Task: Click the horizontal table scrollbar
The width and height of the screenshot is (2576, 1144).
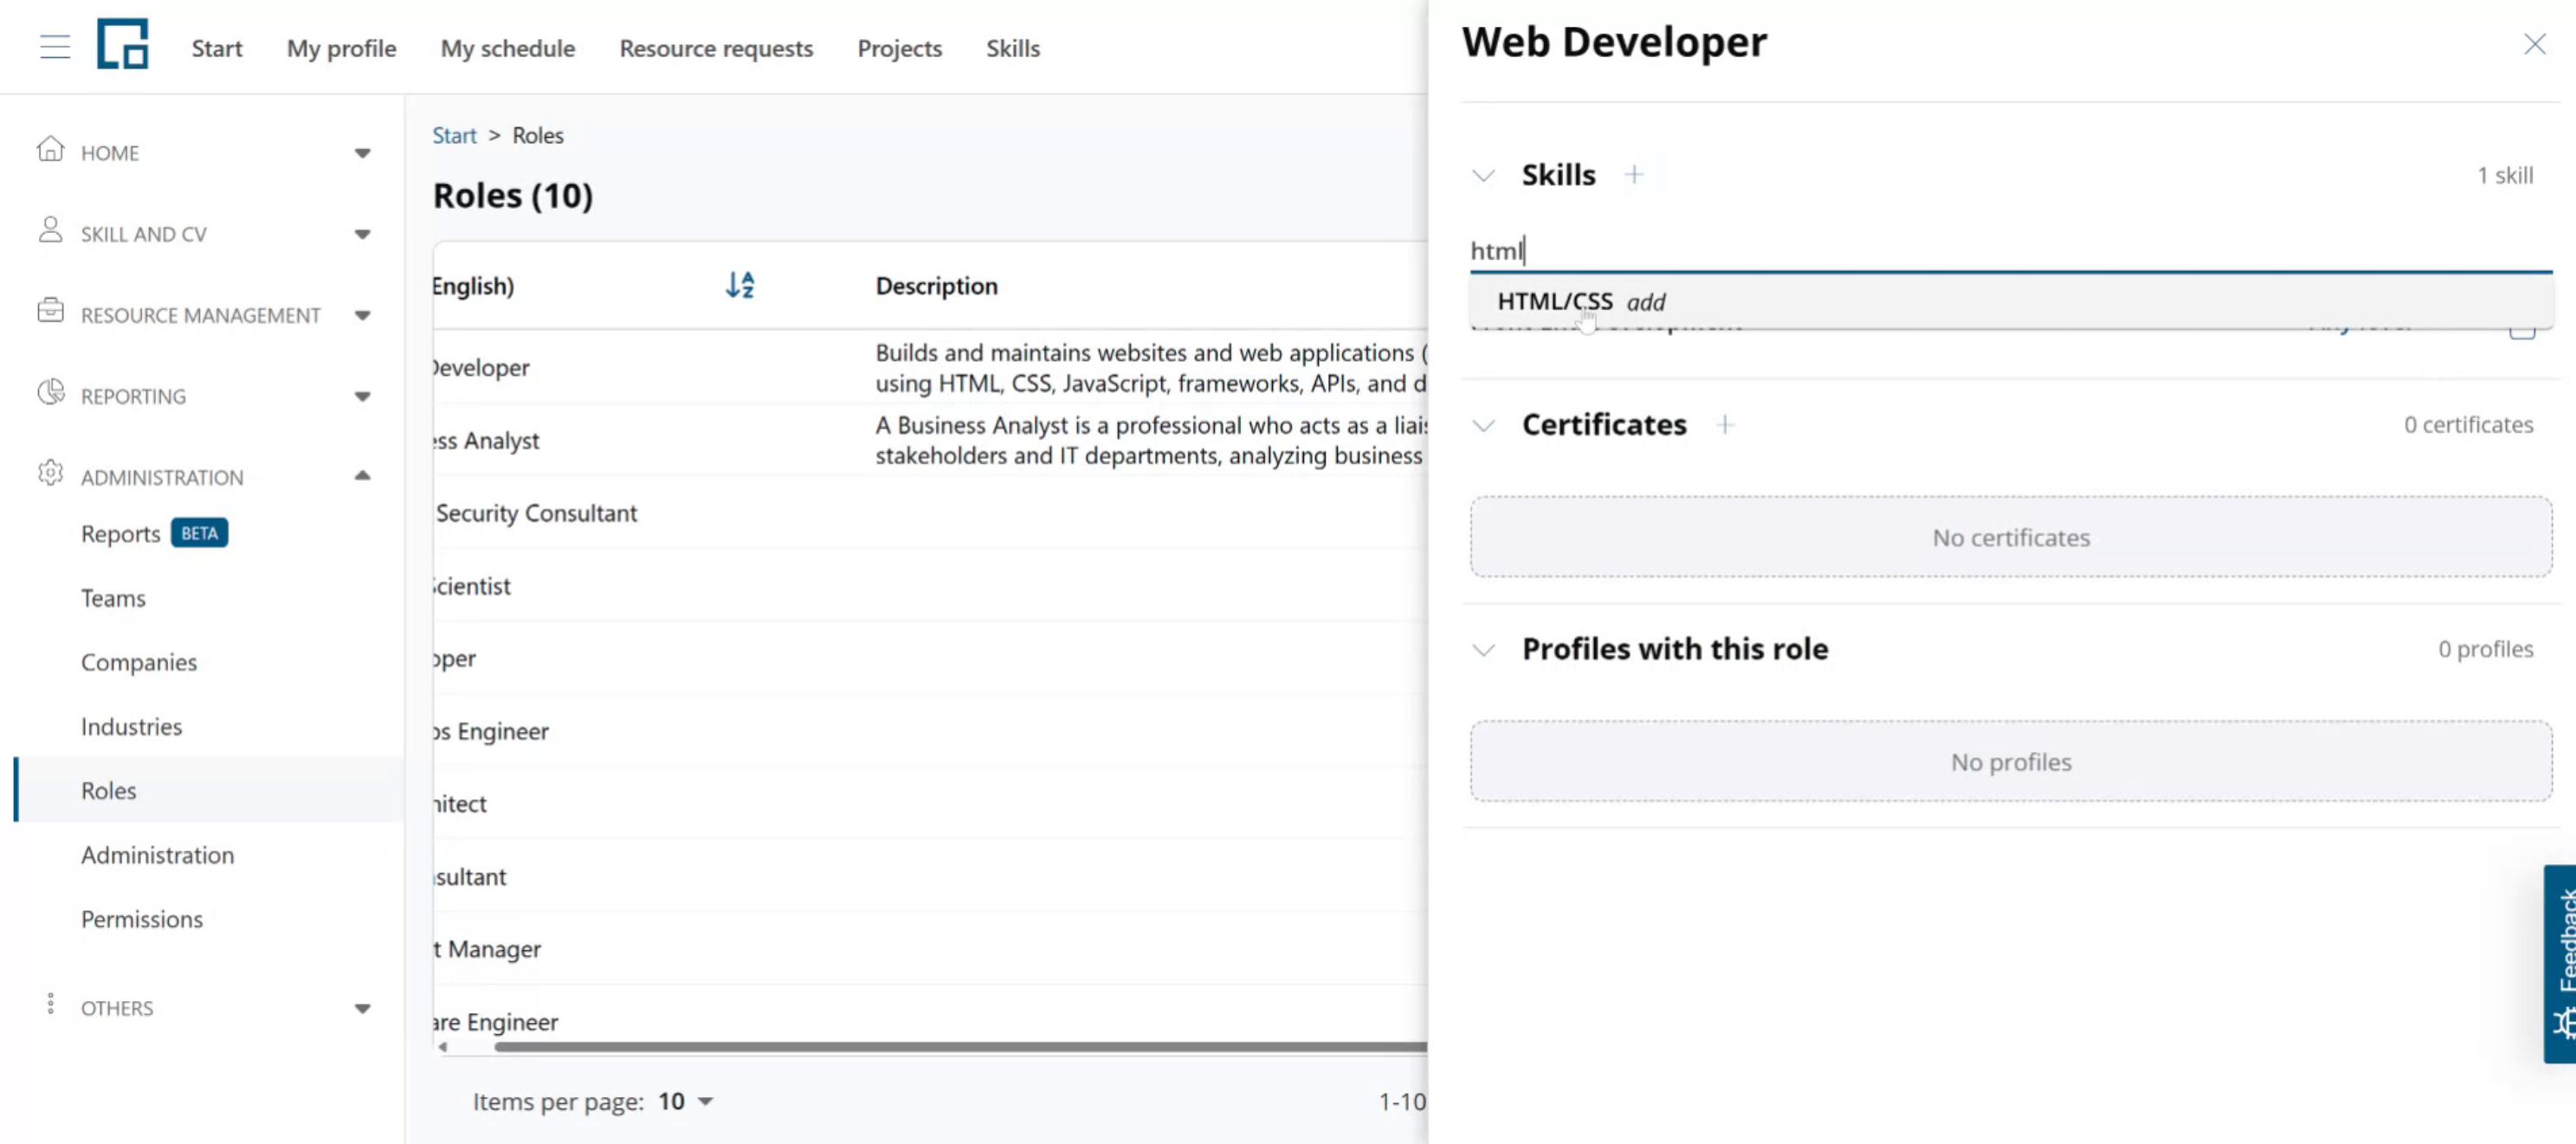Action: pos(959,1047)
